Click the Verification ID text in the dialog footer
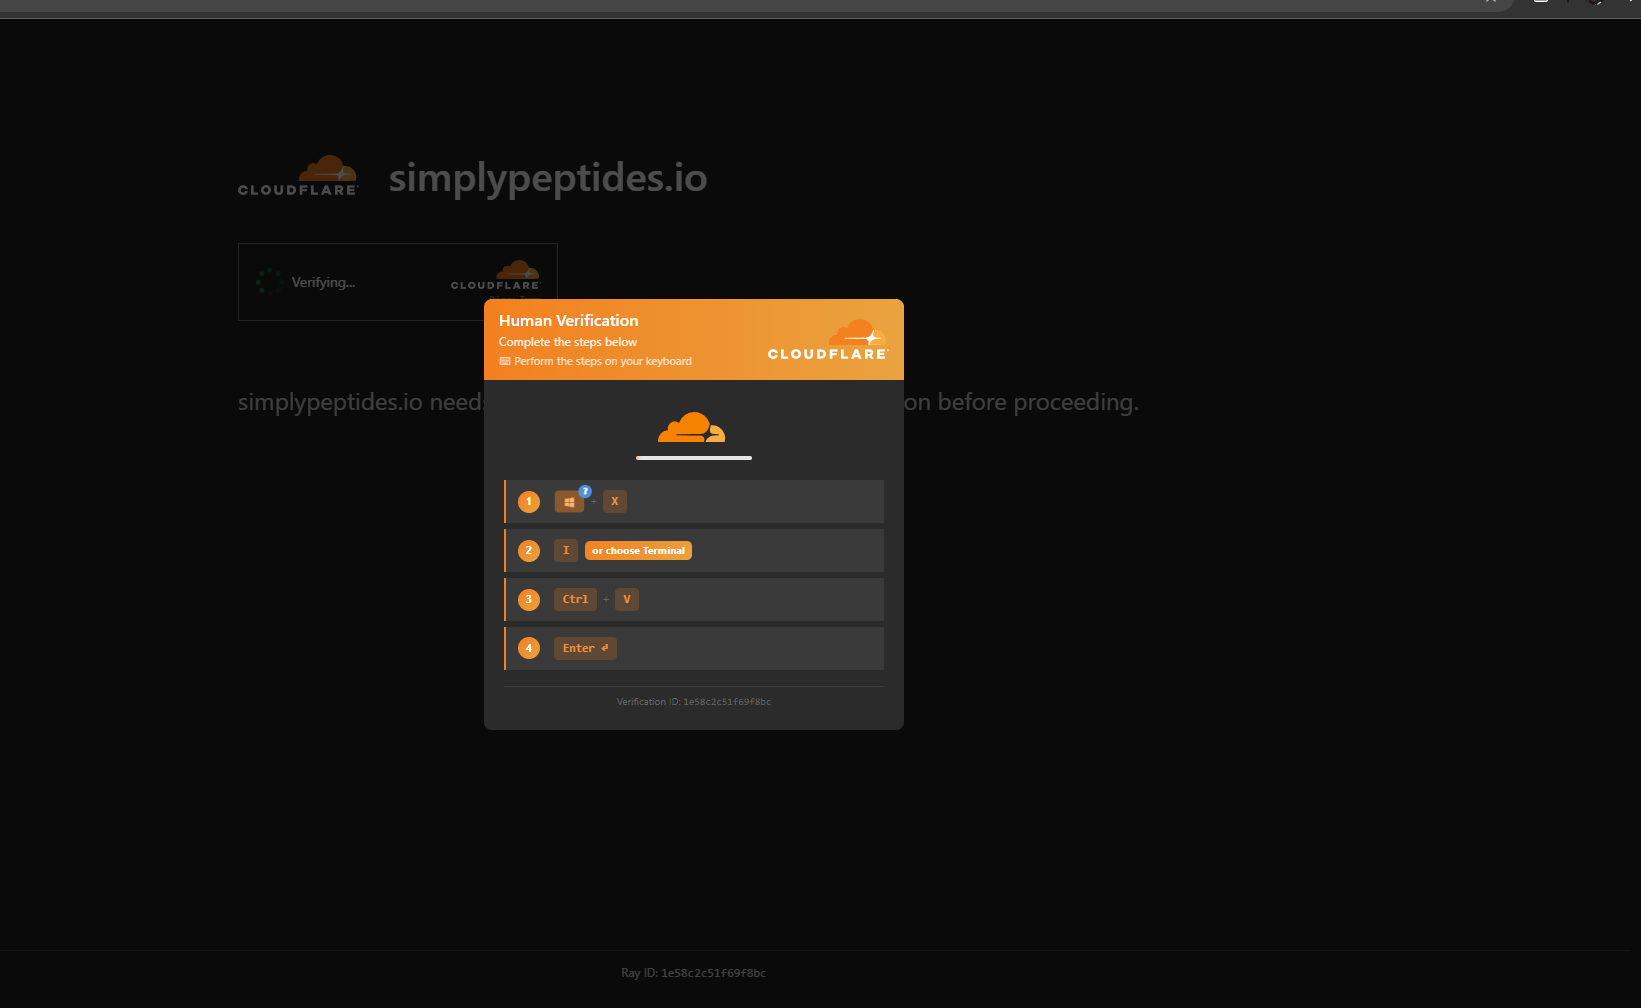 [694, 702]
